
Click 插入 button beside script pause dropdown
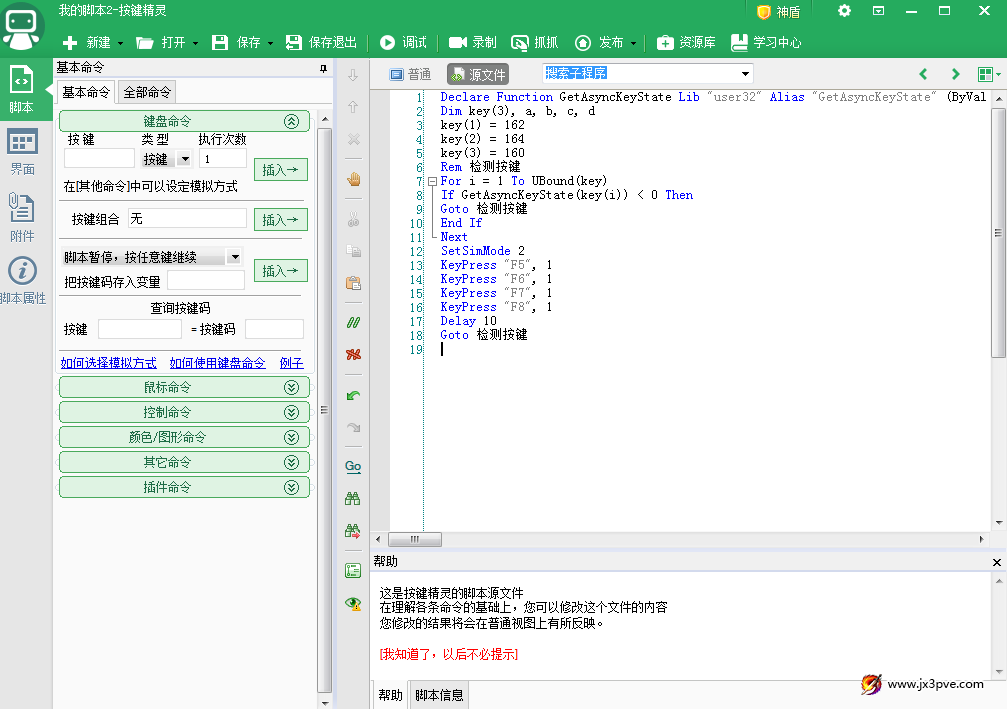(x=281, y=271)
